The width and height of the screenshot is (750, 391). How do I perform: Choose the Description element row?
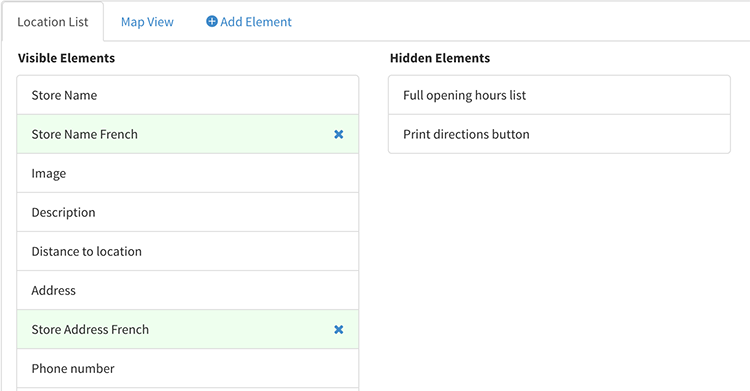coord(188,212)
